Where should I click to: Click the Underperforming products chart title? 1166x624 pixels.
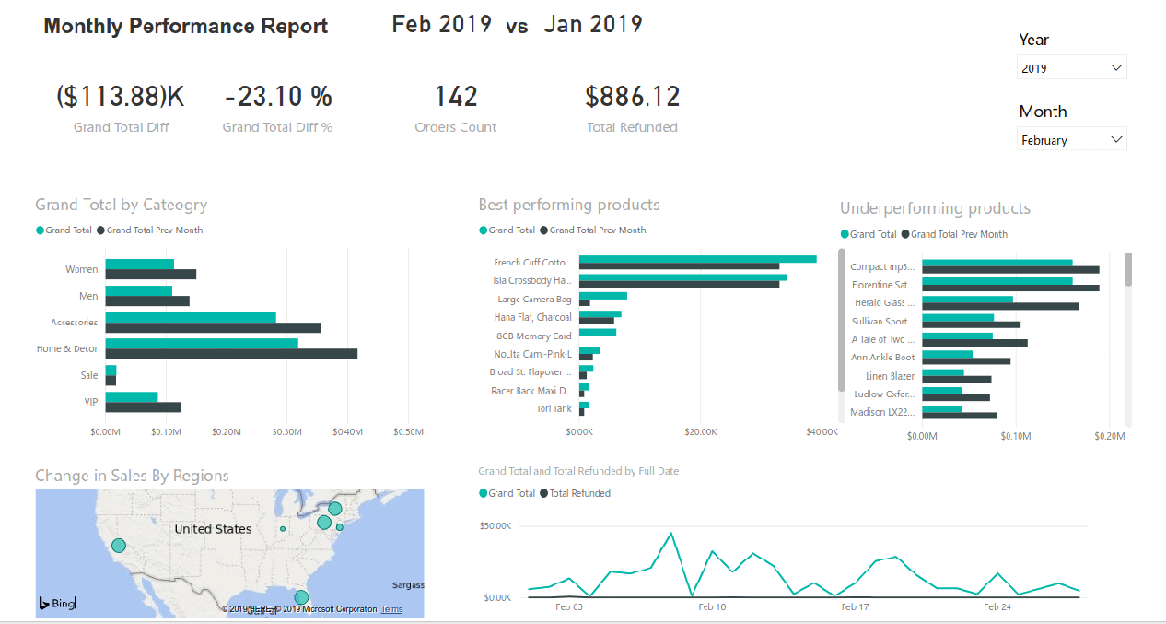click(x=935, y=208)
